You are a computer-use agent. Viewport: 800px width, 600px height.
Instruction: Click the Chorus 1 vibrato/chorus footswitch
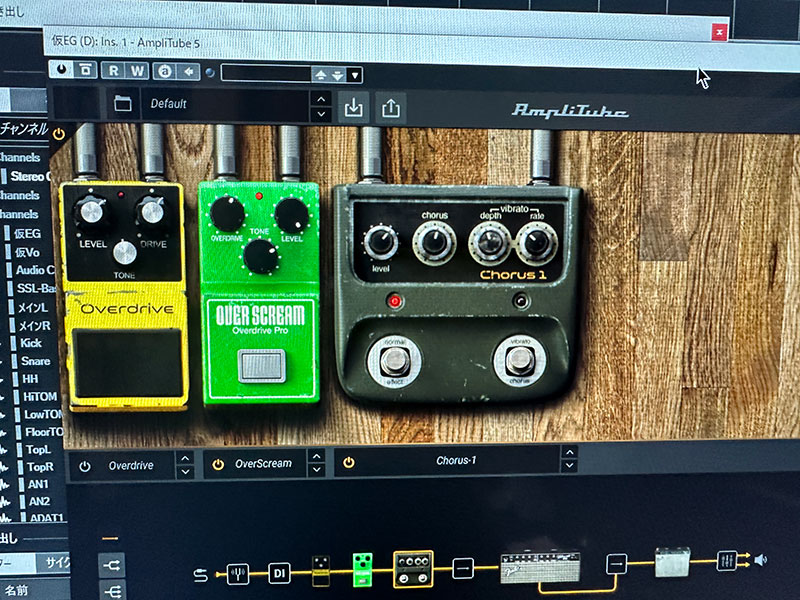coord(520,360)
